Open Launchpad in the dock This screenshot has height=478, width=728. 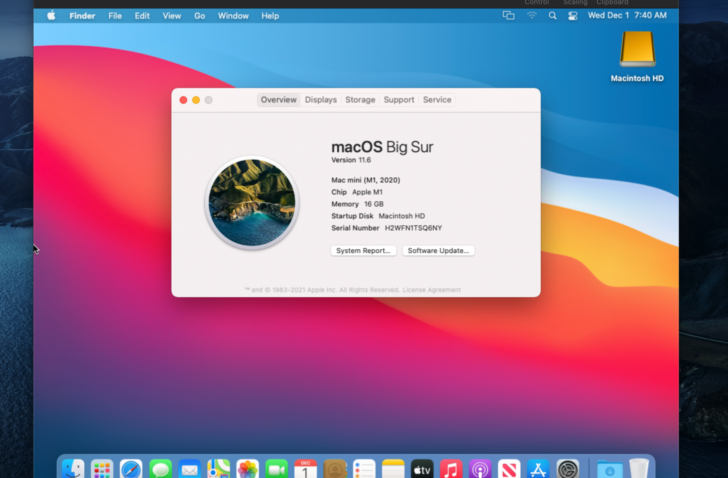102,469
